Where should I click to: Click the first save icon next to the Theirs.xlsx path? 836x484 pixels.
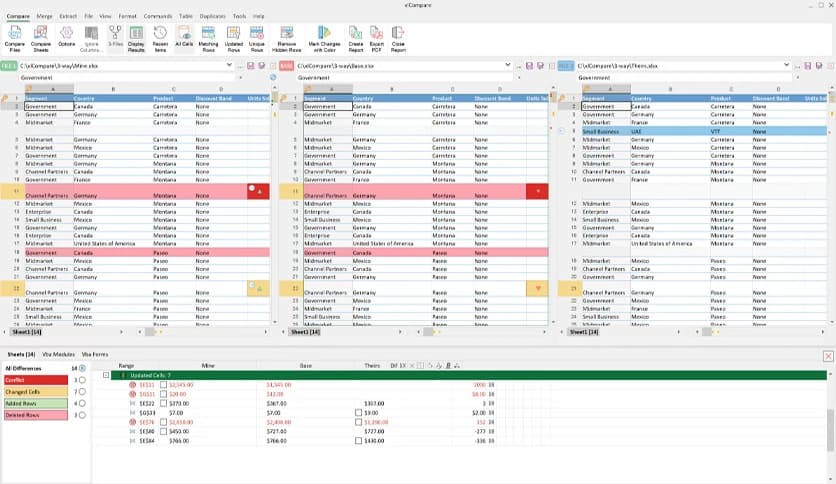pyautogui.click(x=808, y=66)
